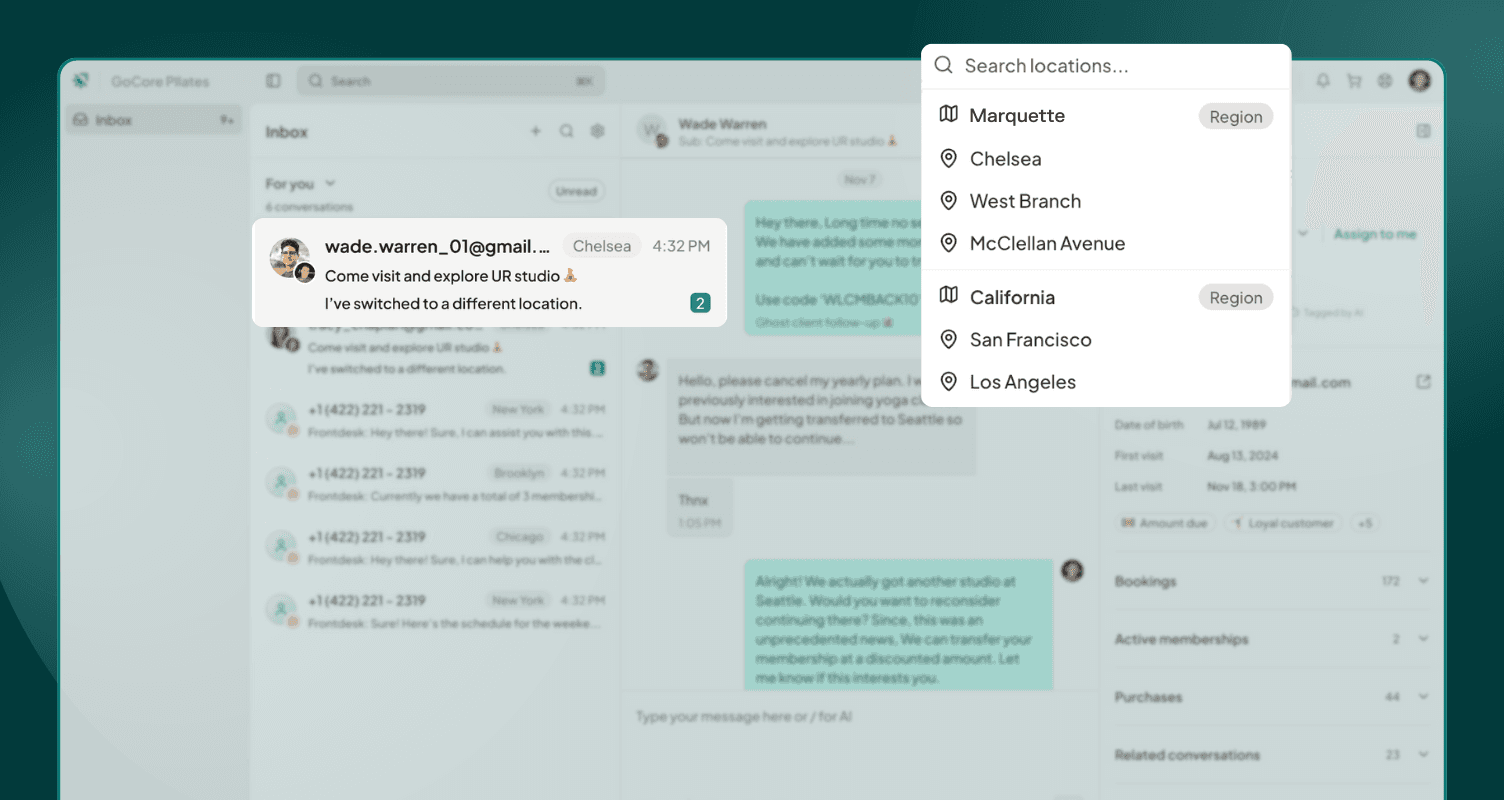Select Chelsea from the locations list
Viewport: 1504px width, 800px height.
[x=1004, y=158]
